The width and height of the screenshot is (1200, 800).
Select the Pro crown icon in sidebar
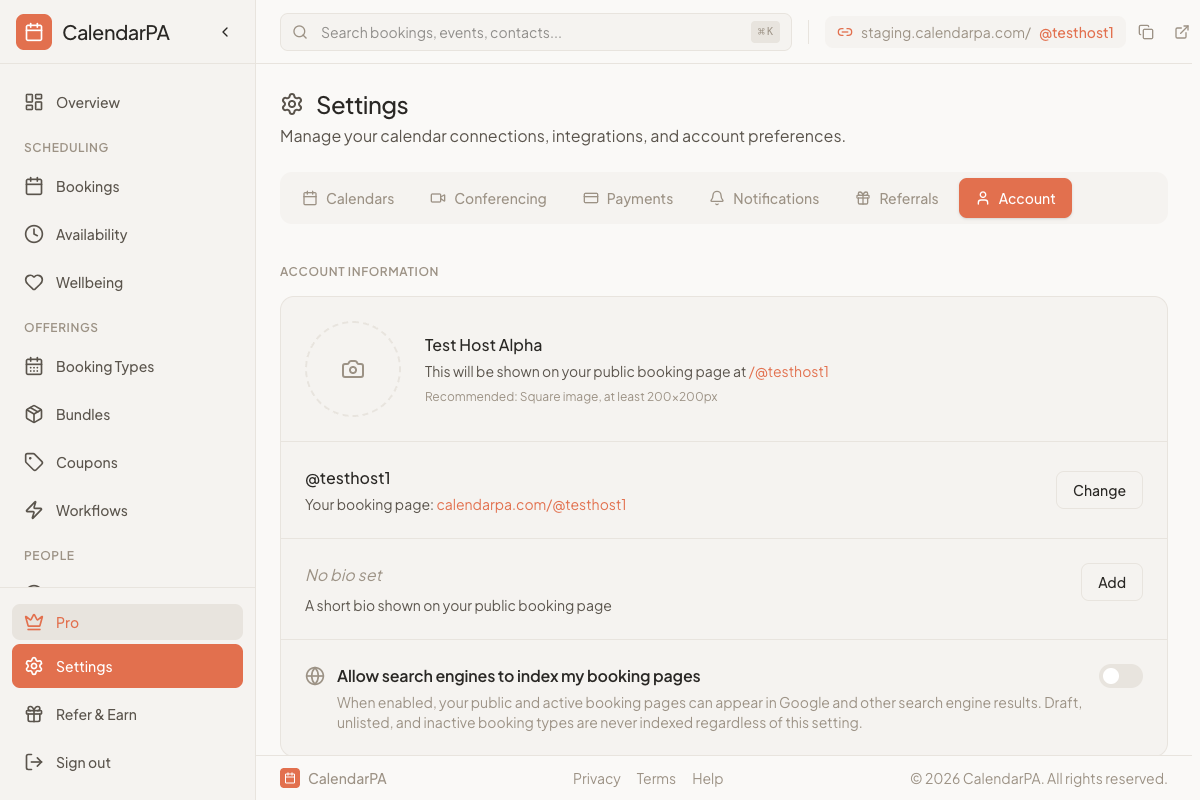[x=35, y=622]
